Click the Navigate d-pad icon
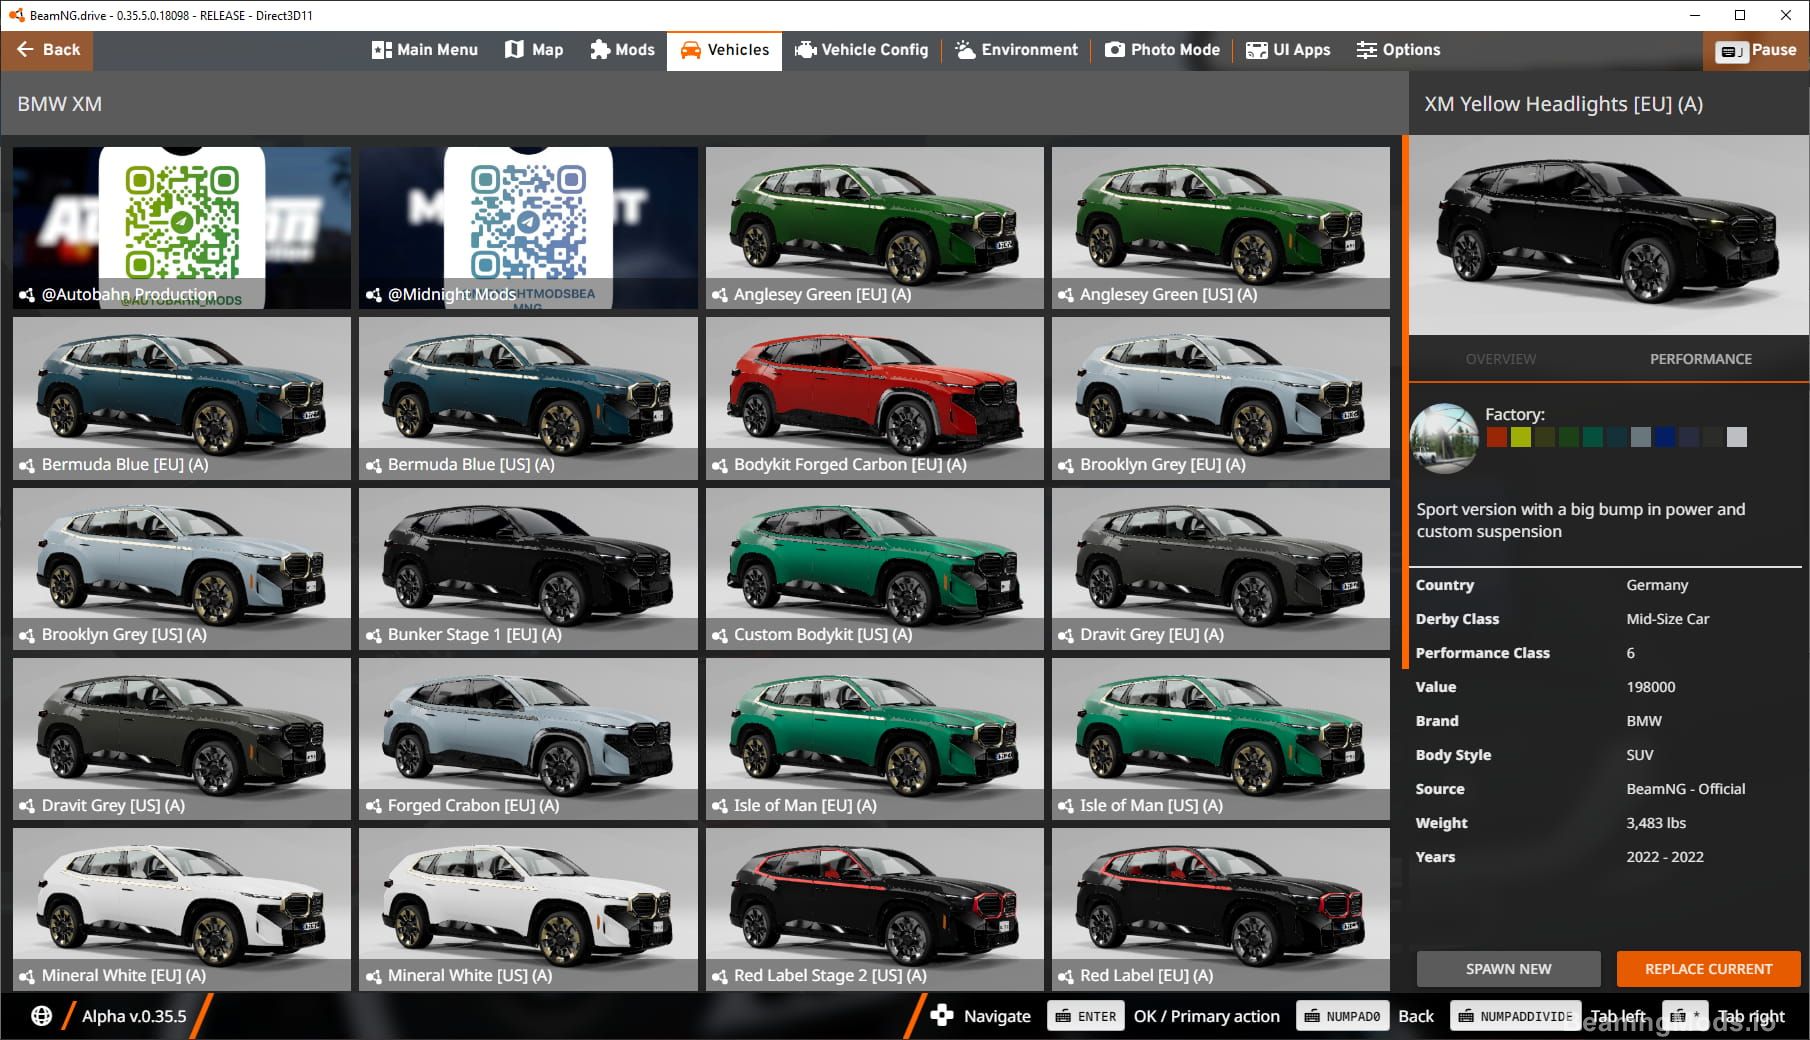 point(941,1016)
